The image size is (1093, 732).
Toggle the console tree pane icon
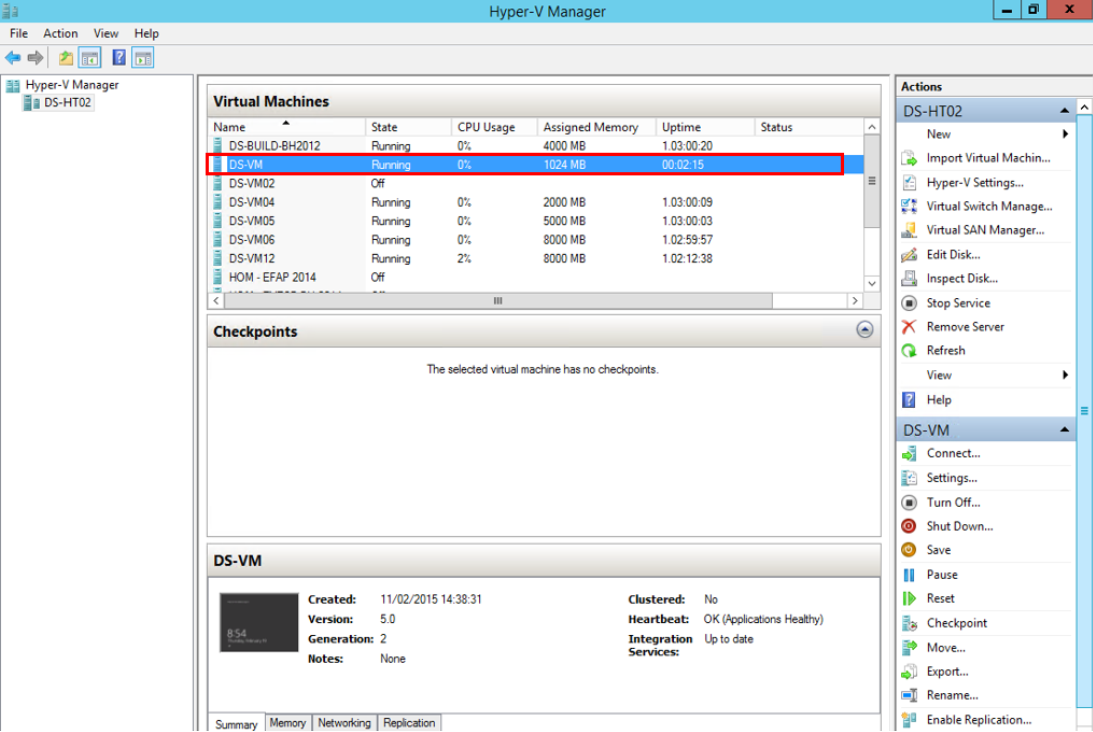[x=90, y=58]
